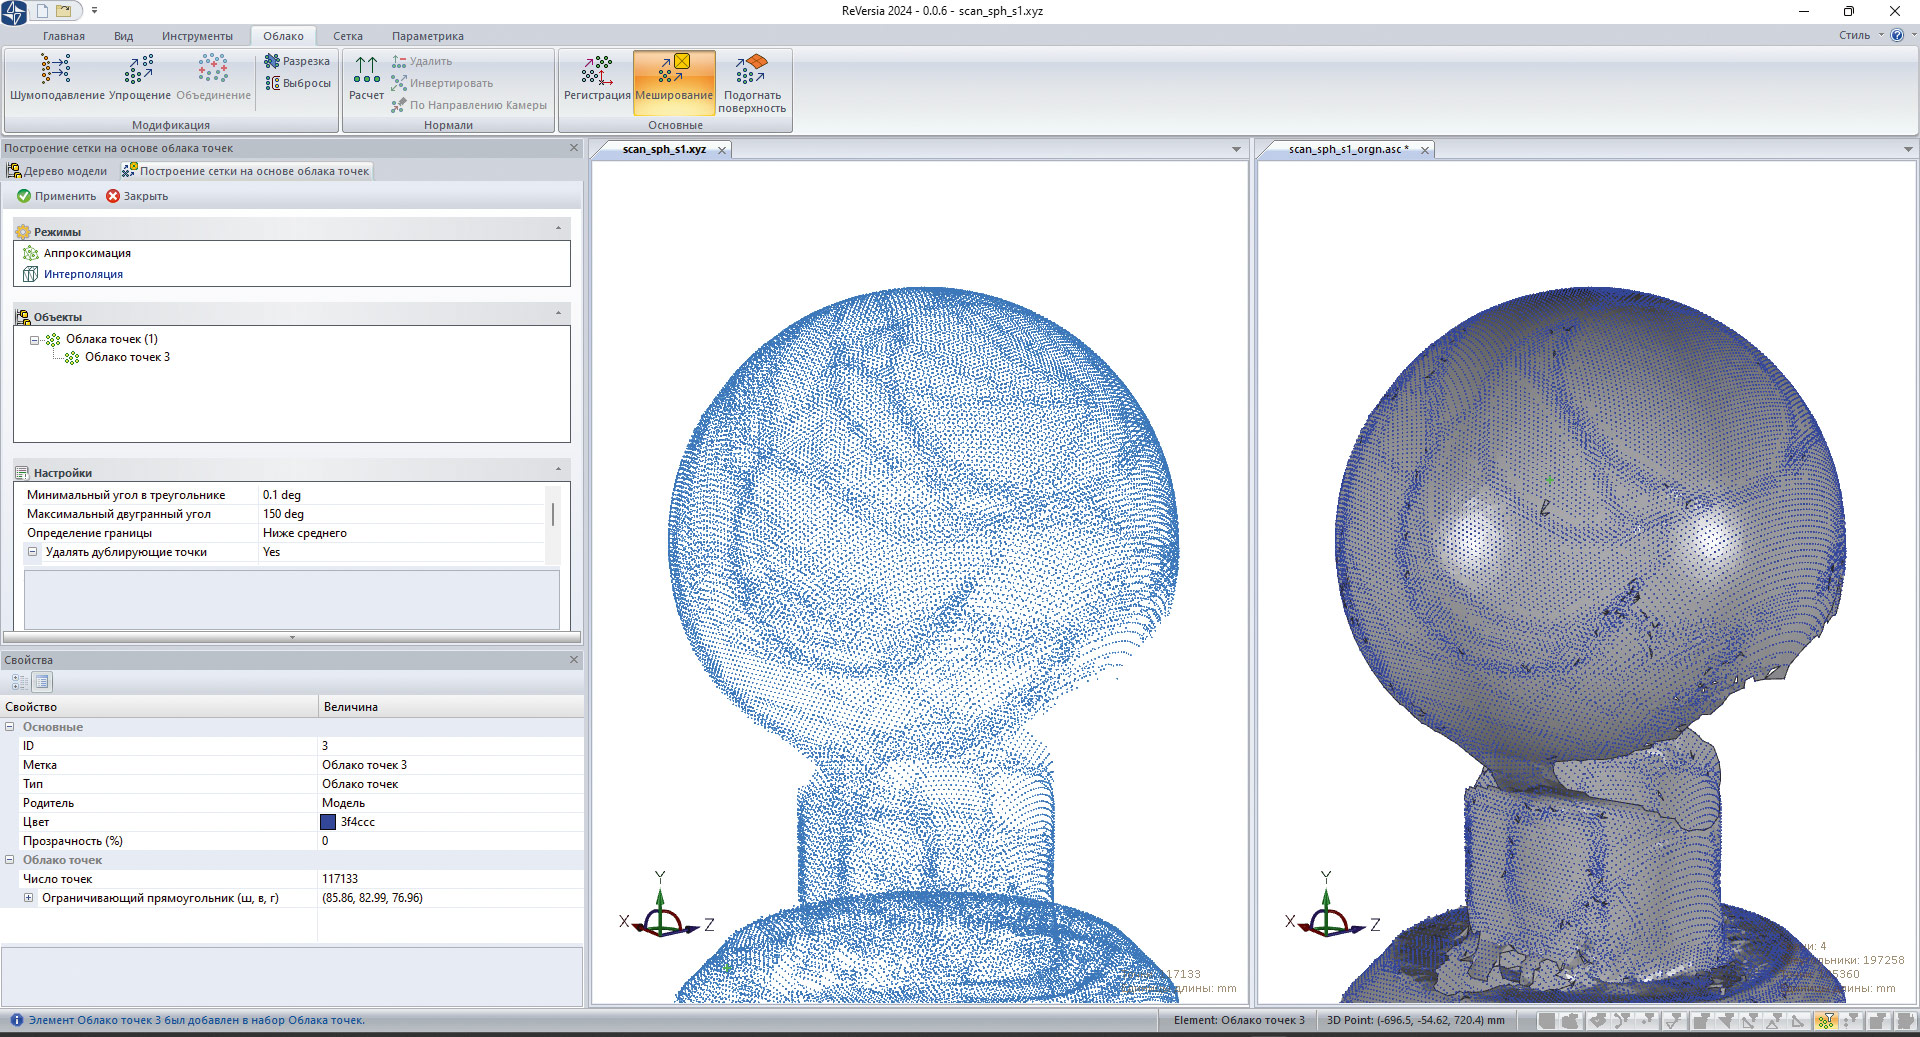Select the Шумоподавление noise reduction tool
1920x1037 pixels.
pyautogui.click(x=56, y=78)
